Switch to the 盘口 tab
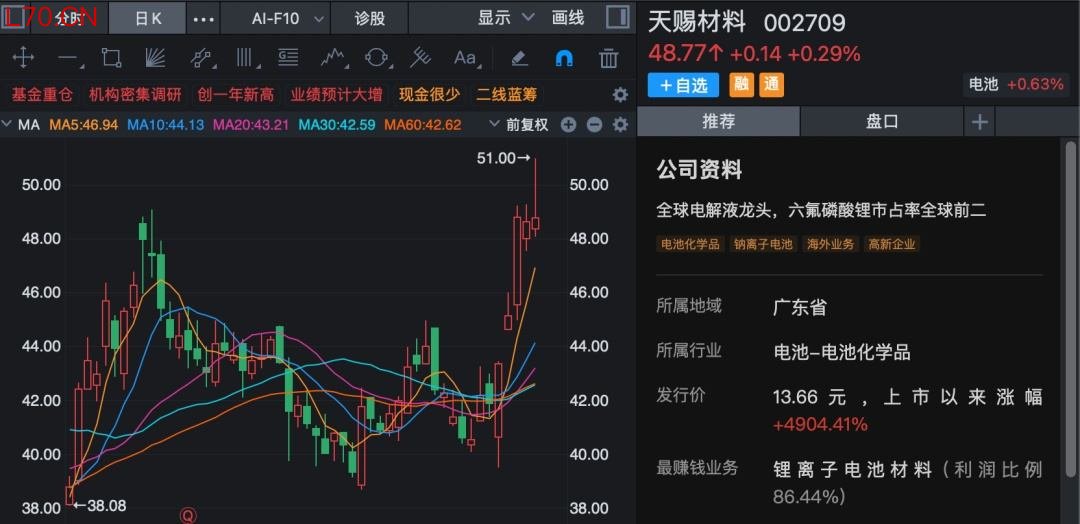Screen dimensions: 1080x524 [882, 121]
